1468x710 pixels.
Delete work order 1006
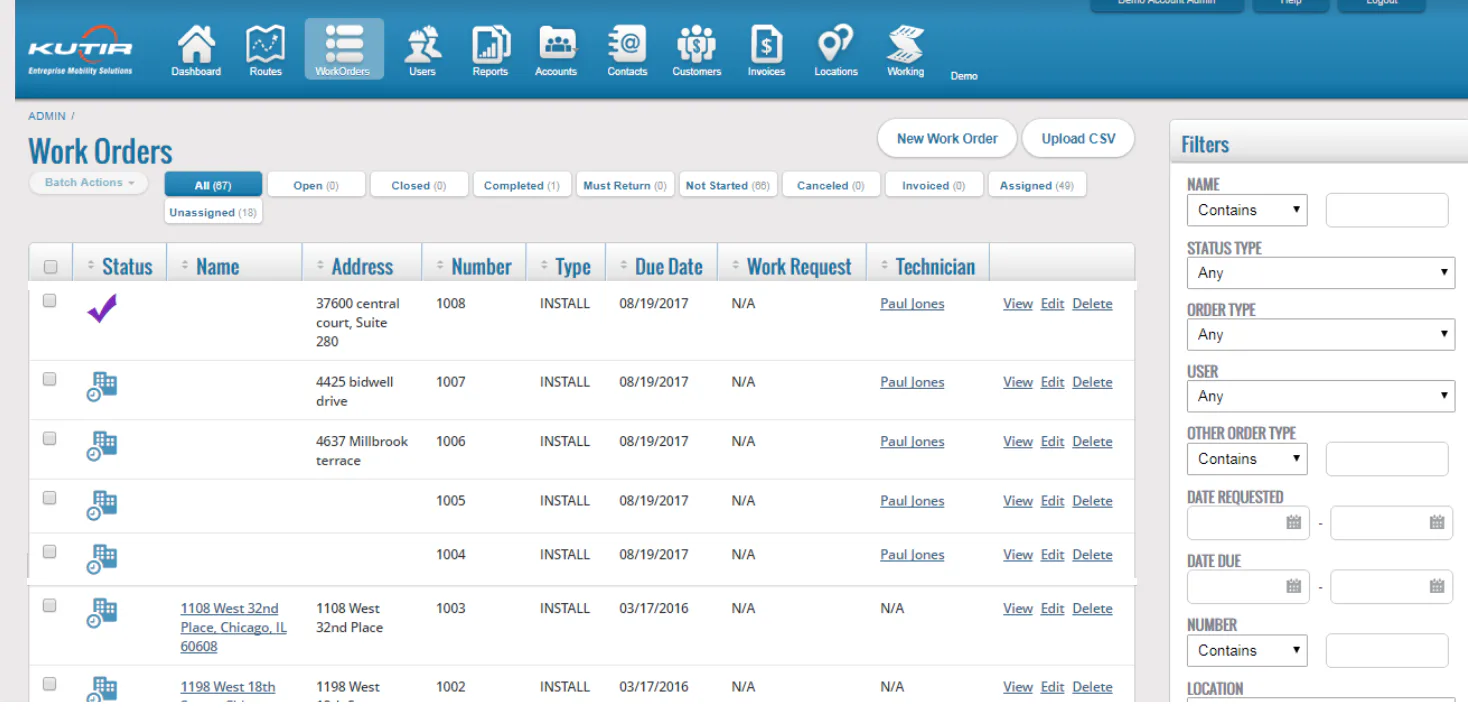(1092, 441)
